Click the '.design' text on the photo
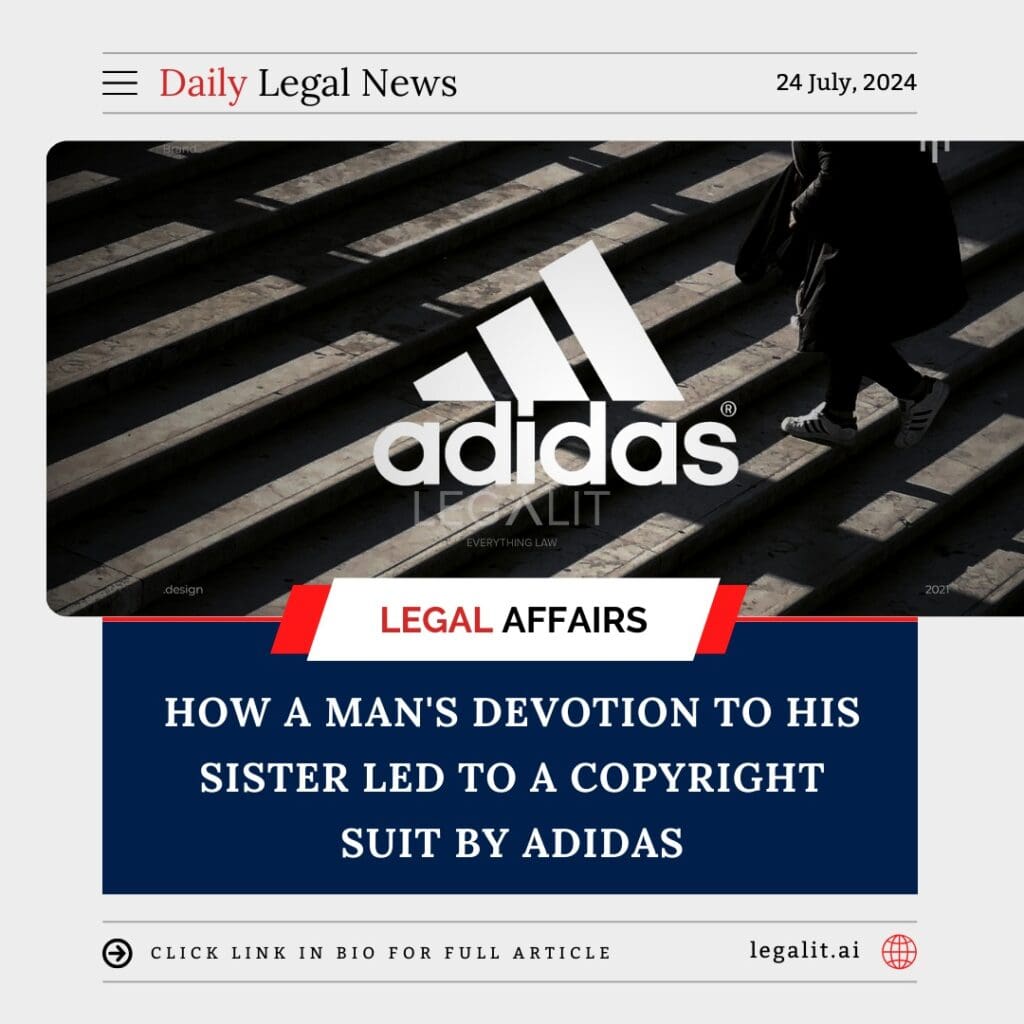1024x1024 pixels. [184, 589]
